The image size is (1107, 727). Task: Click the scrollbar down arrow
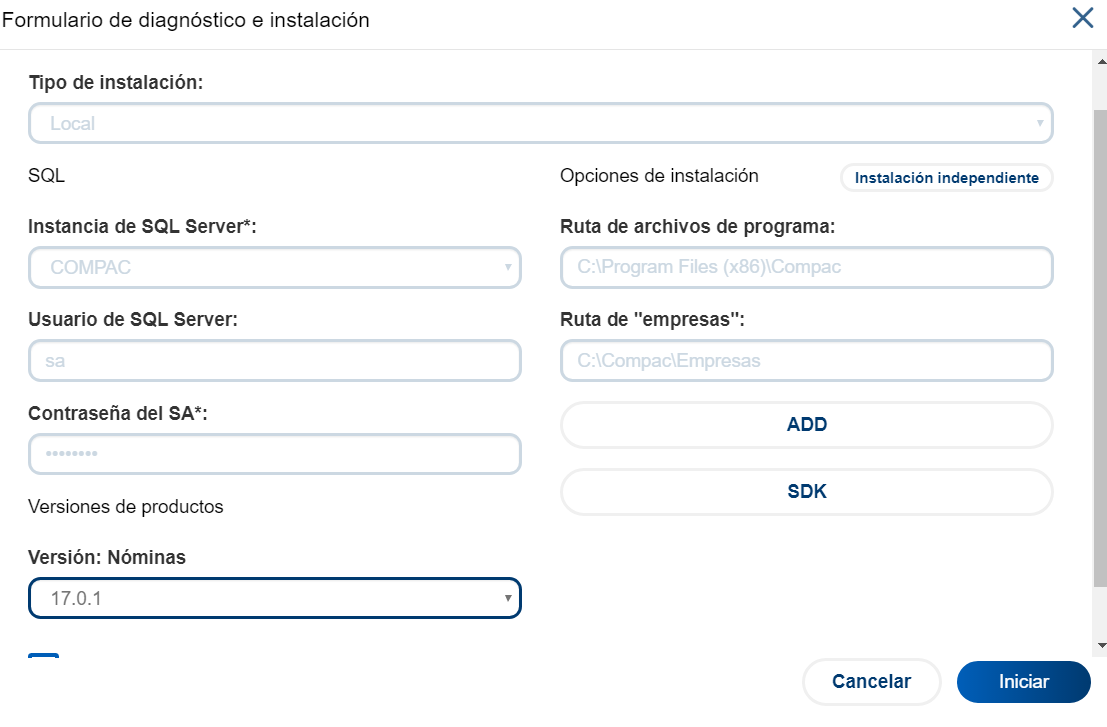tap(1100, 645)
